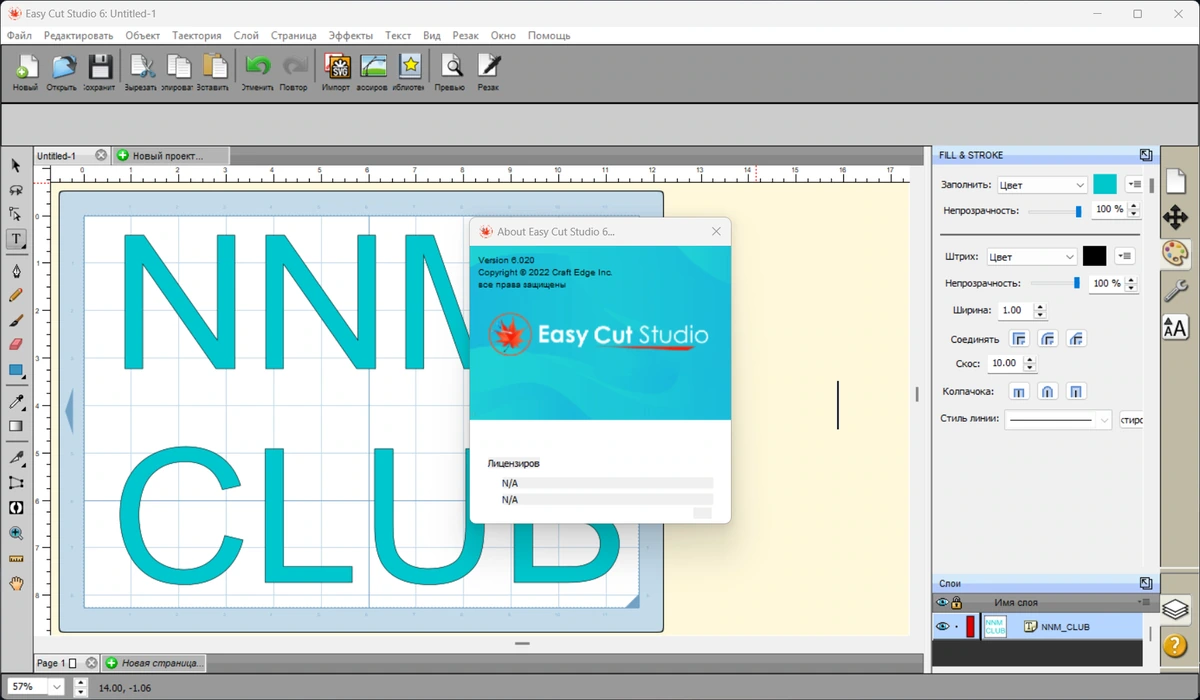Image resolution: width=1200 pixels, height=700 pixels.
Task: Select the Text tool in toolbox
Action: coord(16,240)
